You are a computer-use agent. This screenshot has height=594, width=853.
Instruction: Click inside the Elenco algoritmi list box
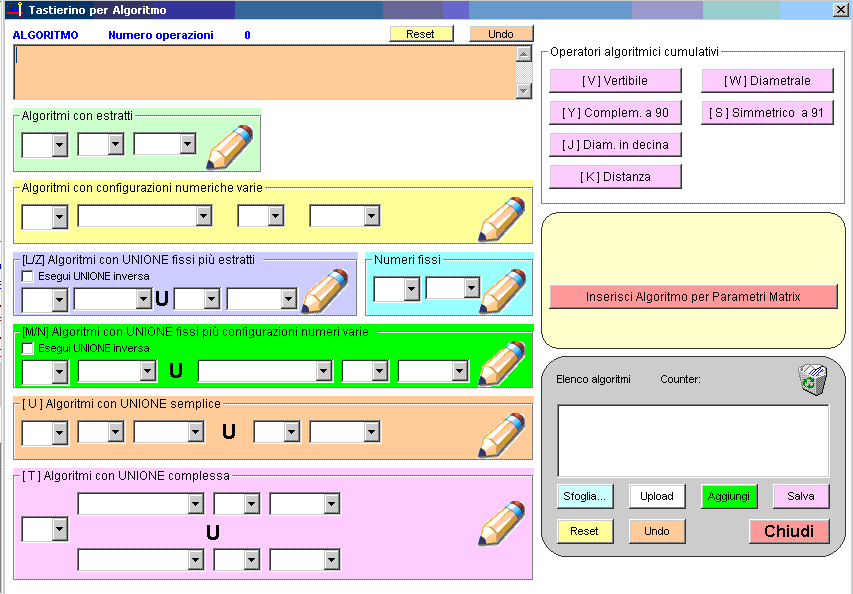(692, 440)
